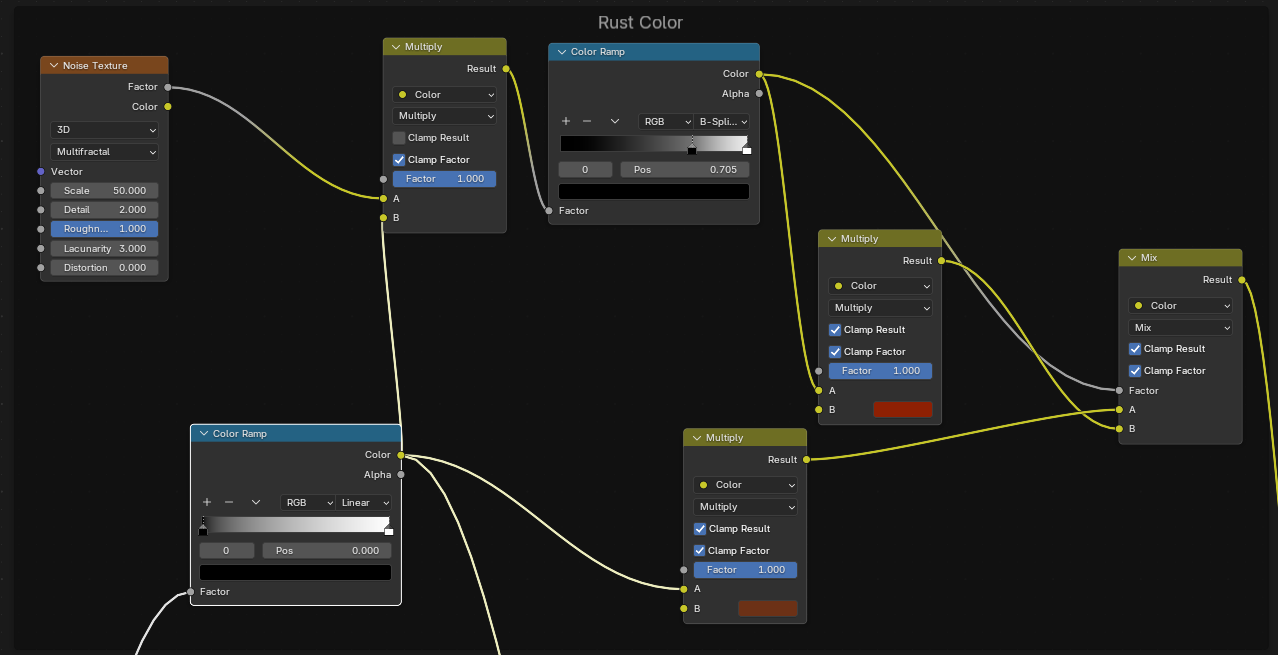1278x655 pixels.
Task: Select the Noise Texture node header
Action: point(104,66)
